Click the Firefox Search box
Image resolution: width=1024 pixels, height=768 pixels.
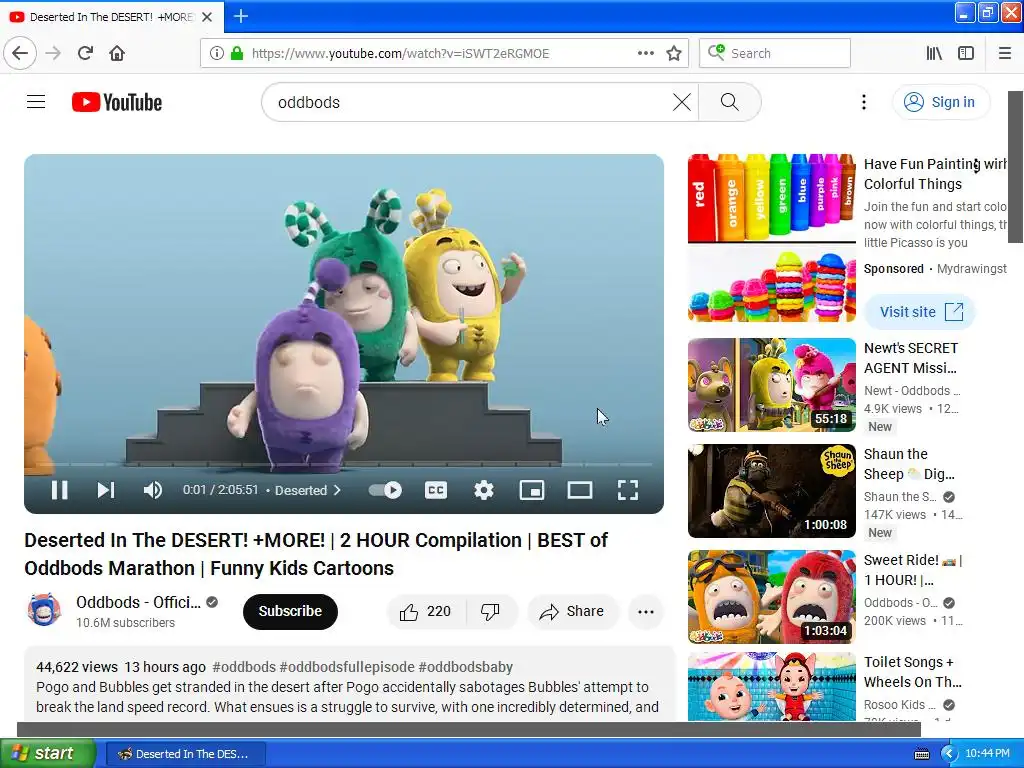(x=775, y=53)
